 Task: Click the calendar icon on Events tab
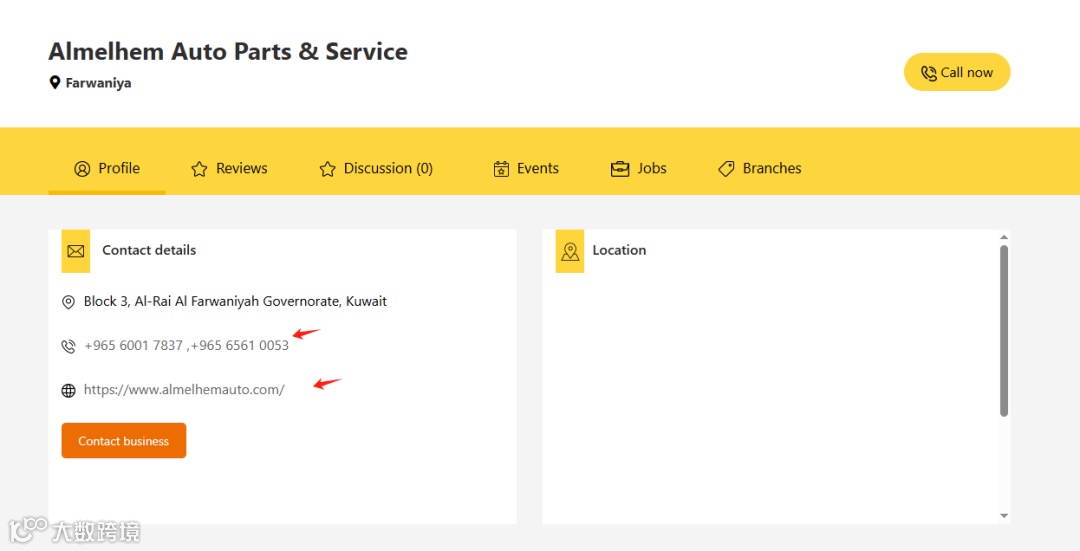[501, 169]
